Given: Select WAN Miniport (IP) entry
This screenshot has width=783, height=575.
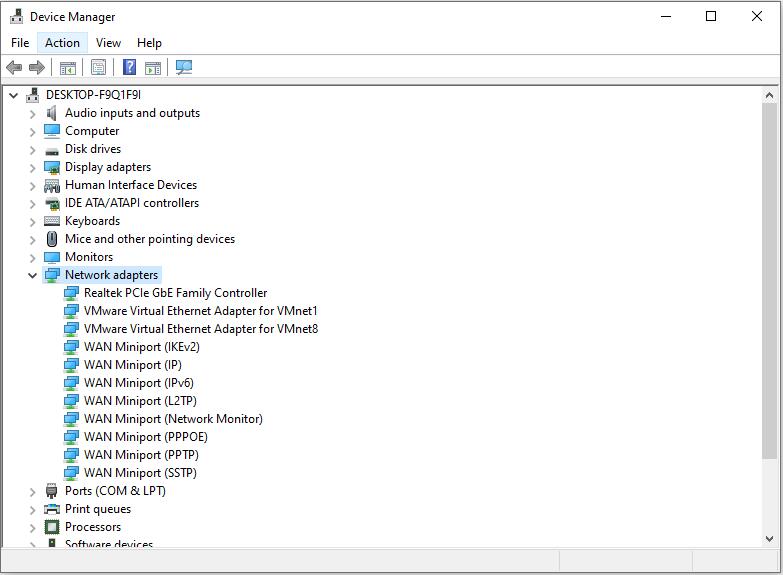Looking at the screenshot, I should coord(133,365).
